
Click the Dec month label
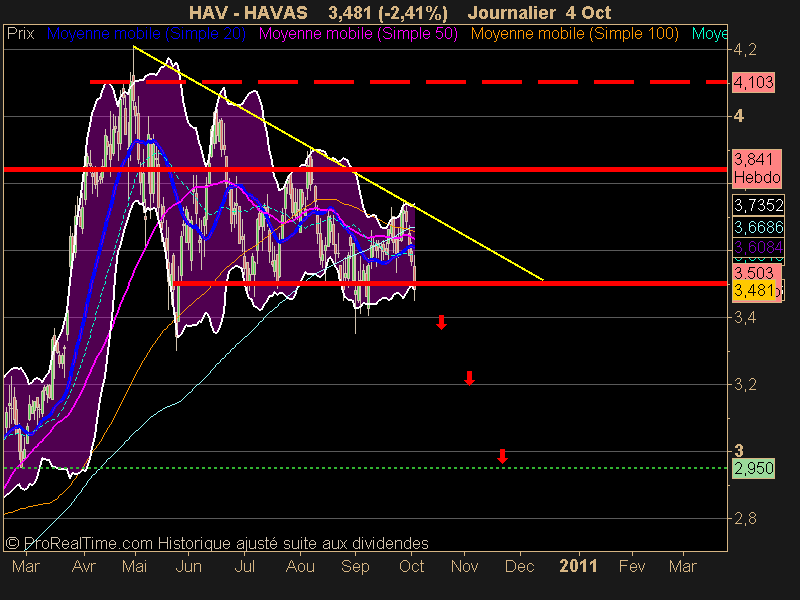tap(520, 566)
